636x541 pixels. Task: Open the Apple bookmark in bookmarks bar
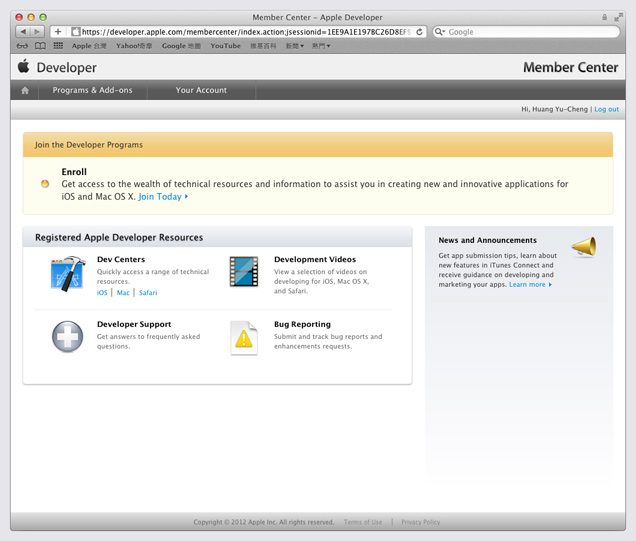(89, 46)
